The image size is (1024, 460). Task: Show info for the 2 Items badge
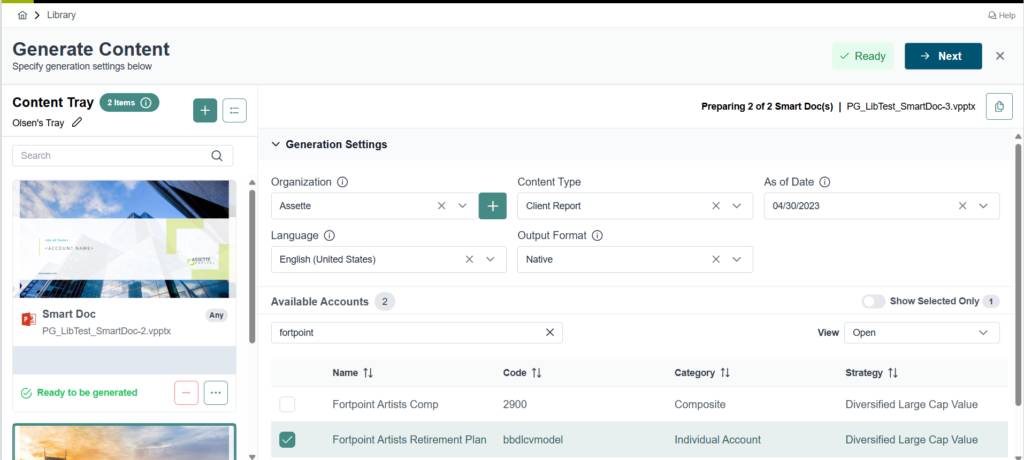[x=146, y=103]
